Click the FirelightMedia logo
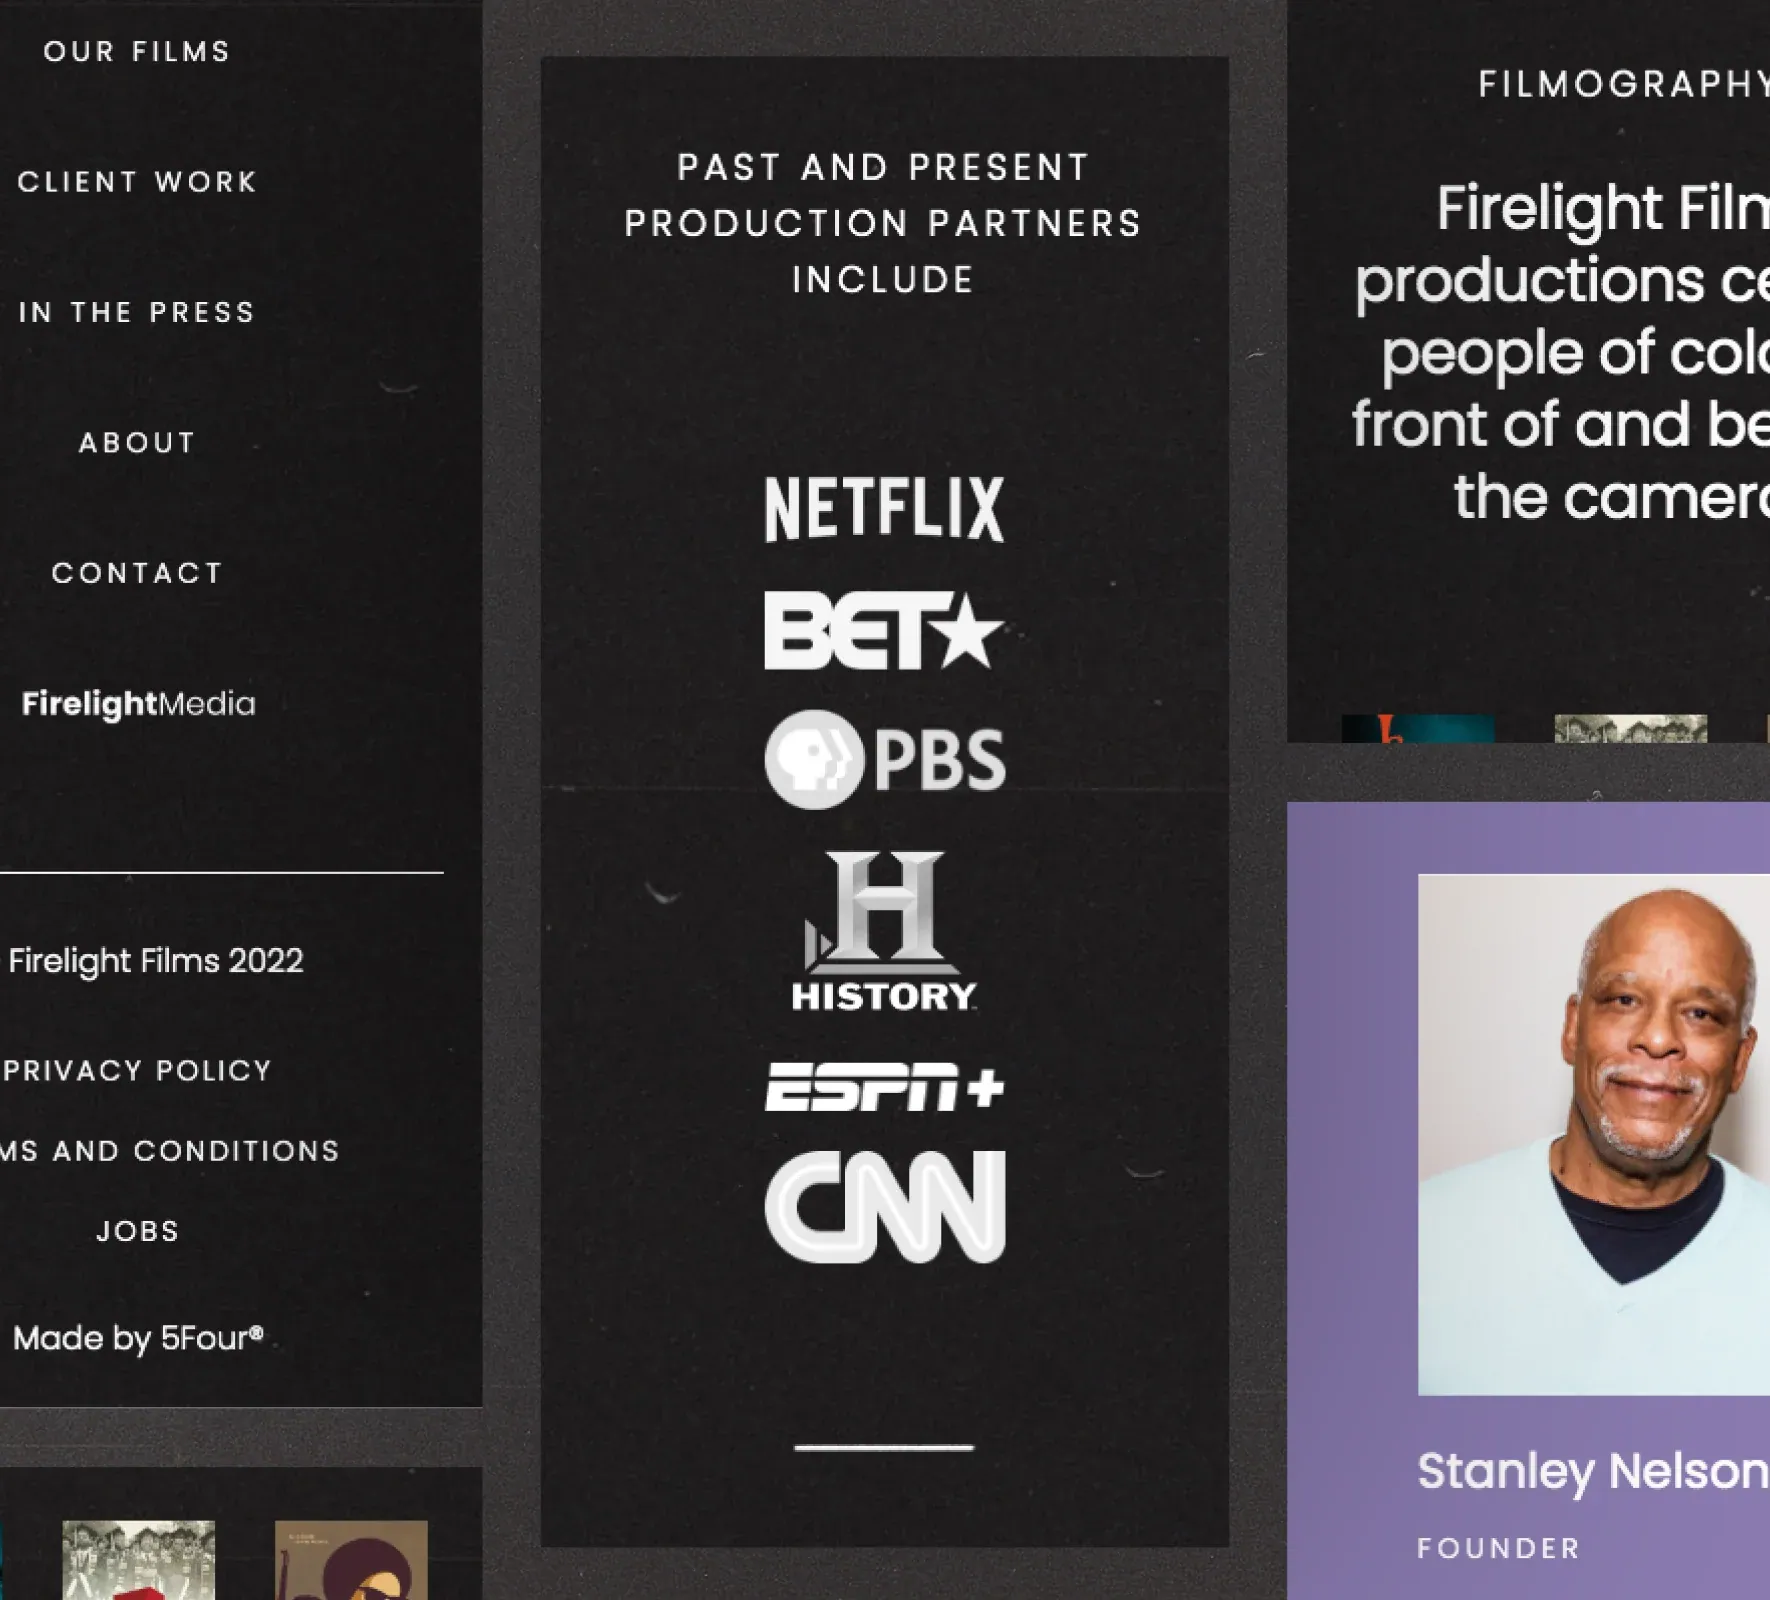1770x1600 pixels. 138,705
